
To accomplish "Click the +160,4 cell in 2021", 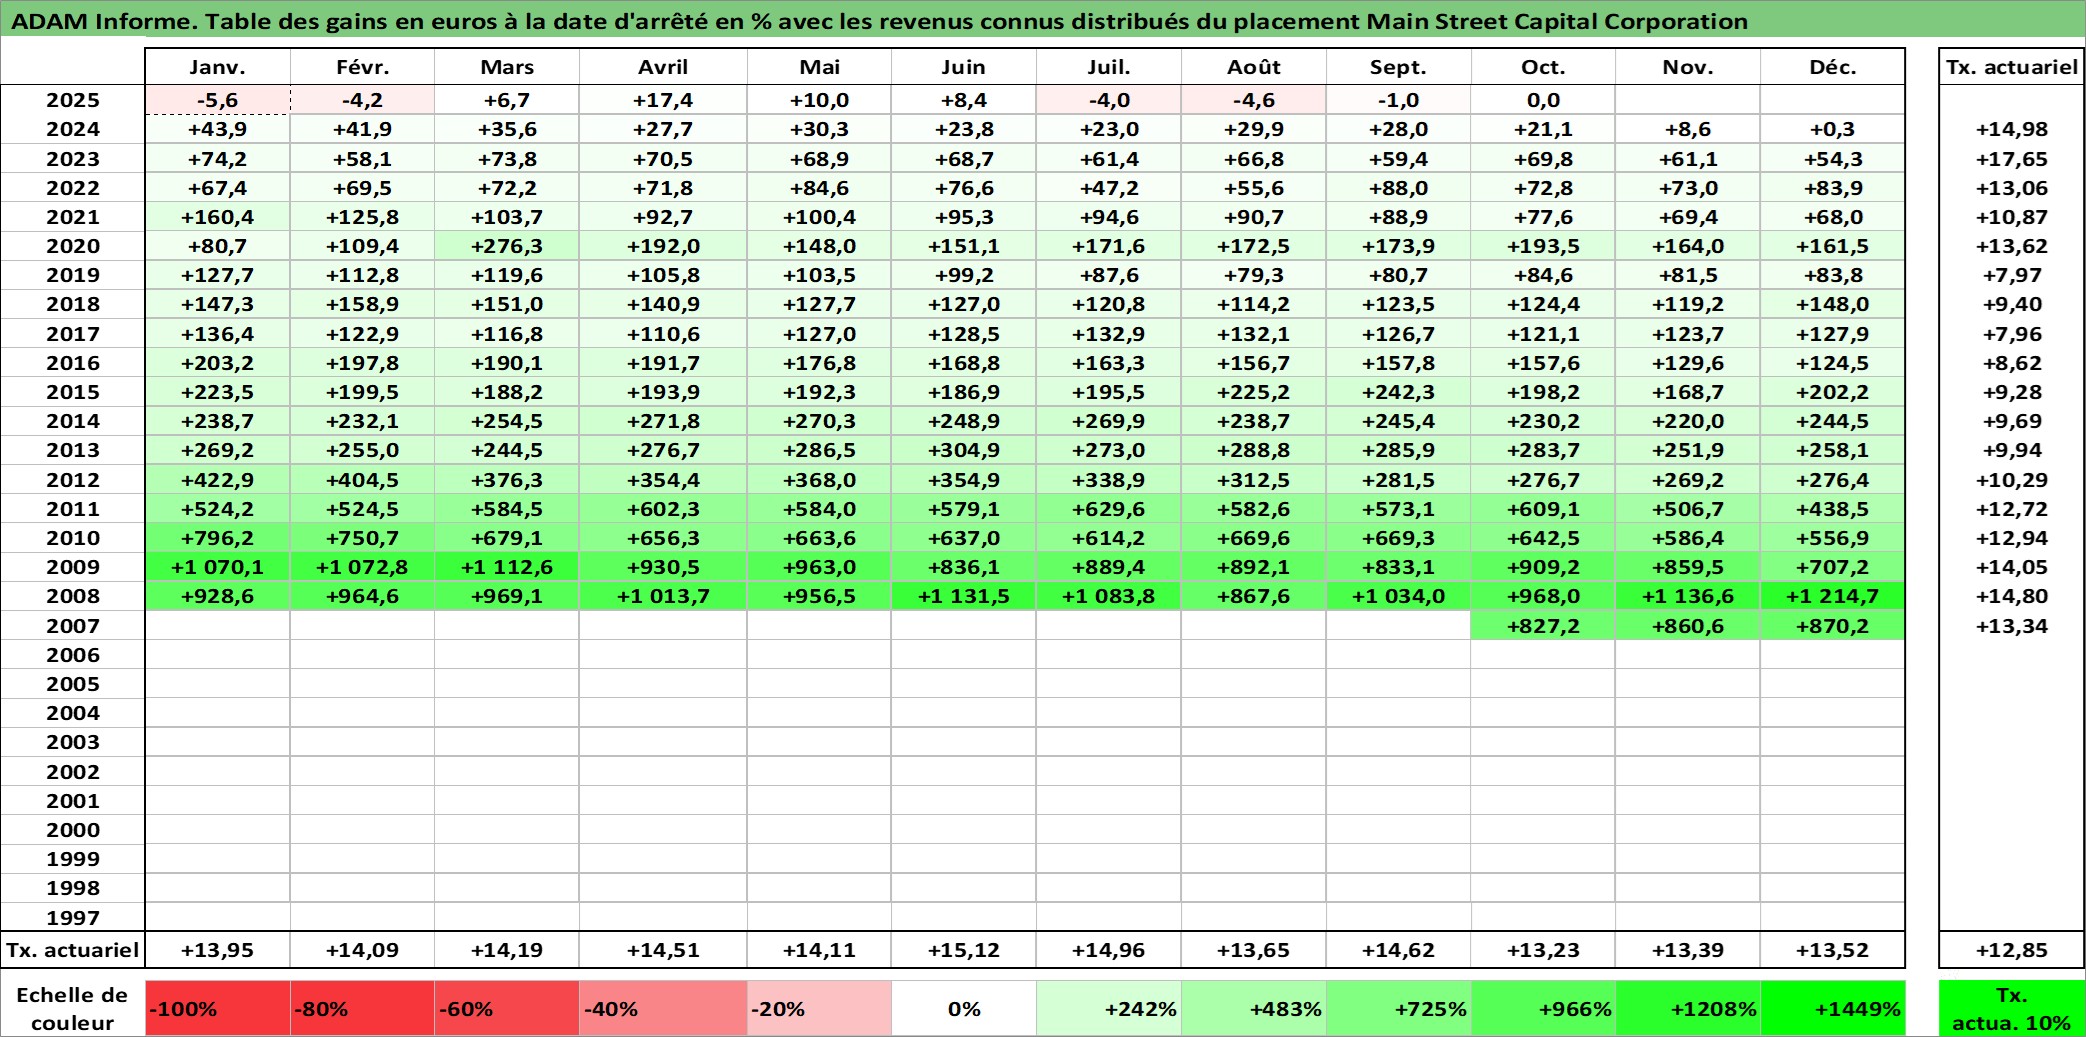I will [x=217, y=217].
